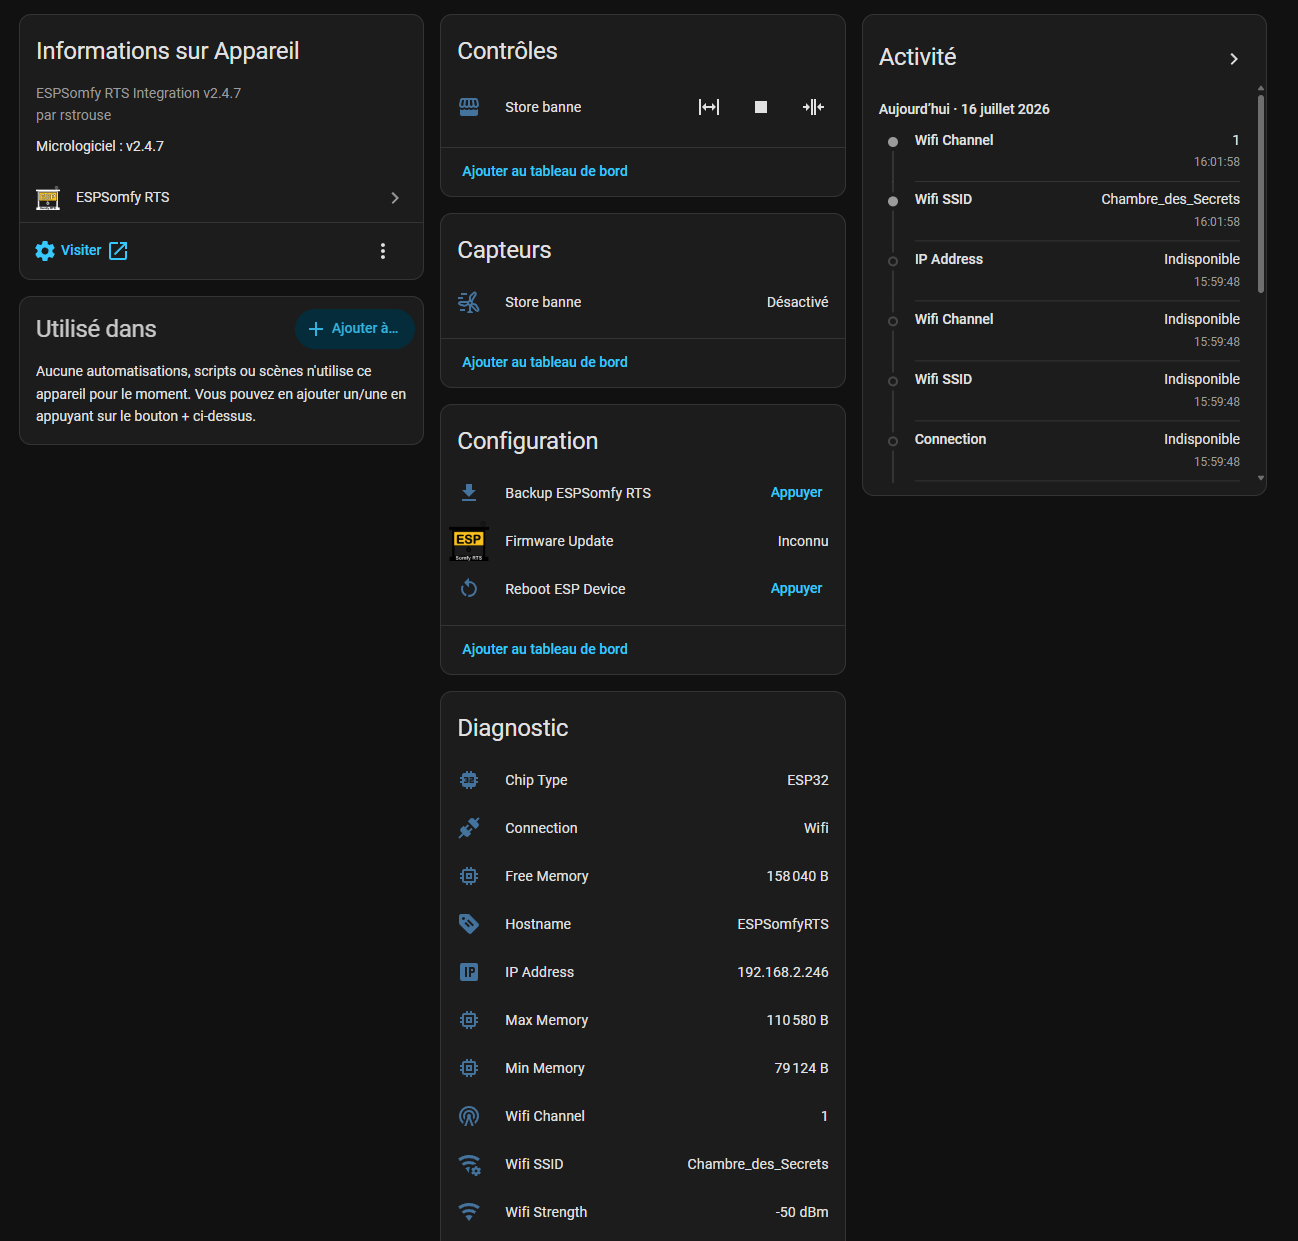Click the Max Memory 110 580 B value
Image resolution: width=1298 pixels, height=1241 pixels.
(x=798, y=1020)
